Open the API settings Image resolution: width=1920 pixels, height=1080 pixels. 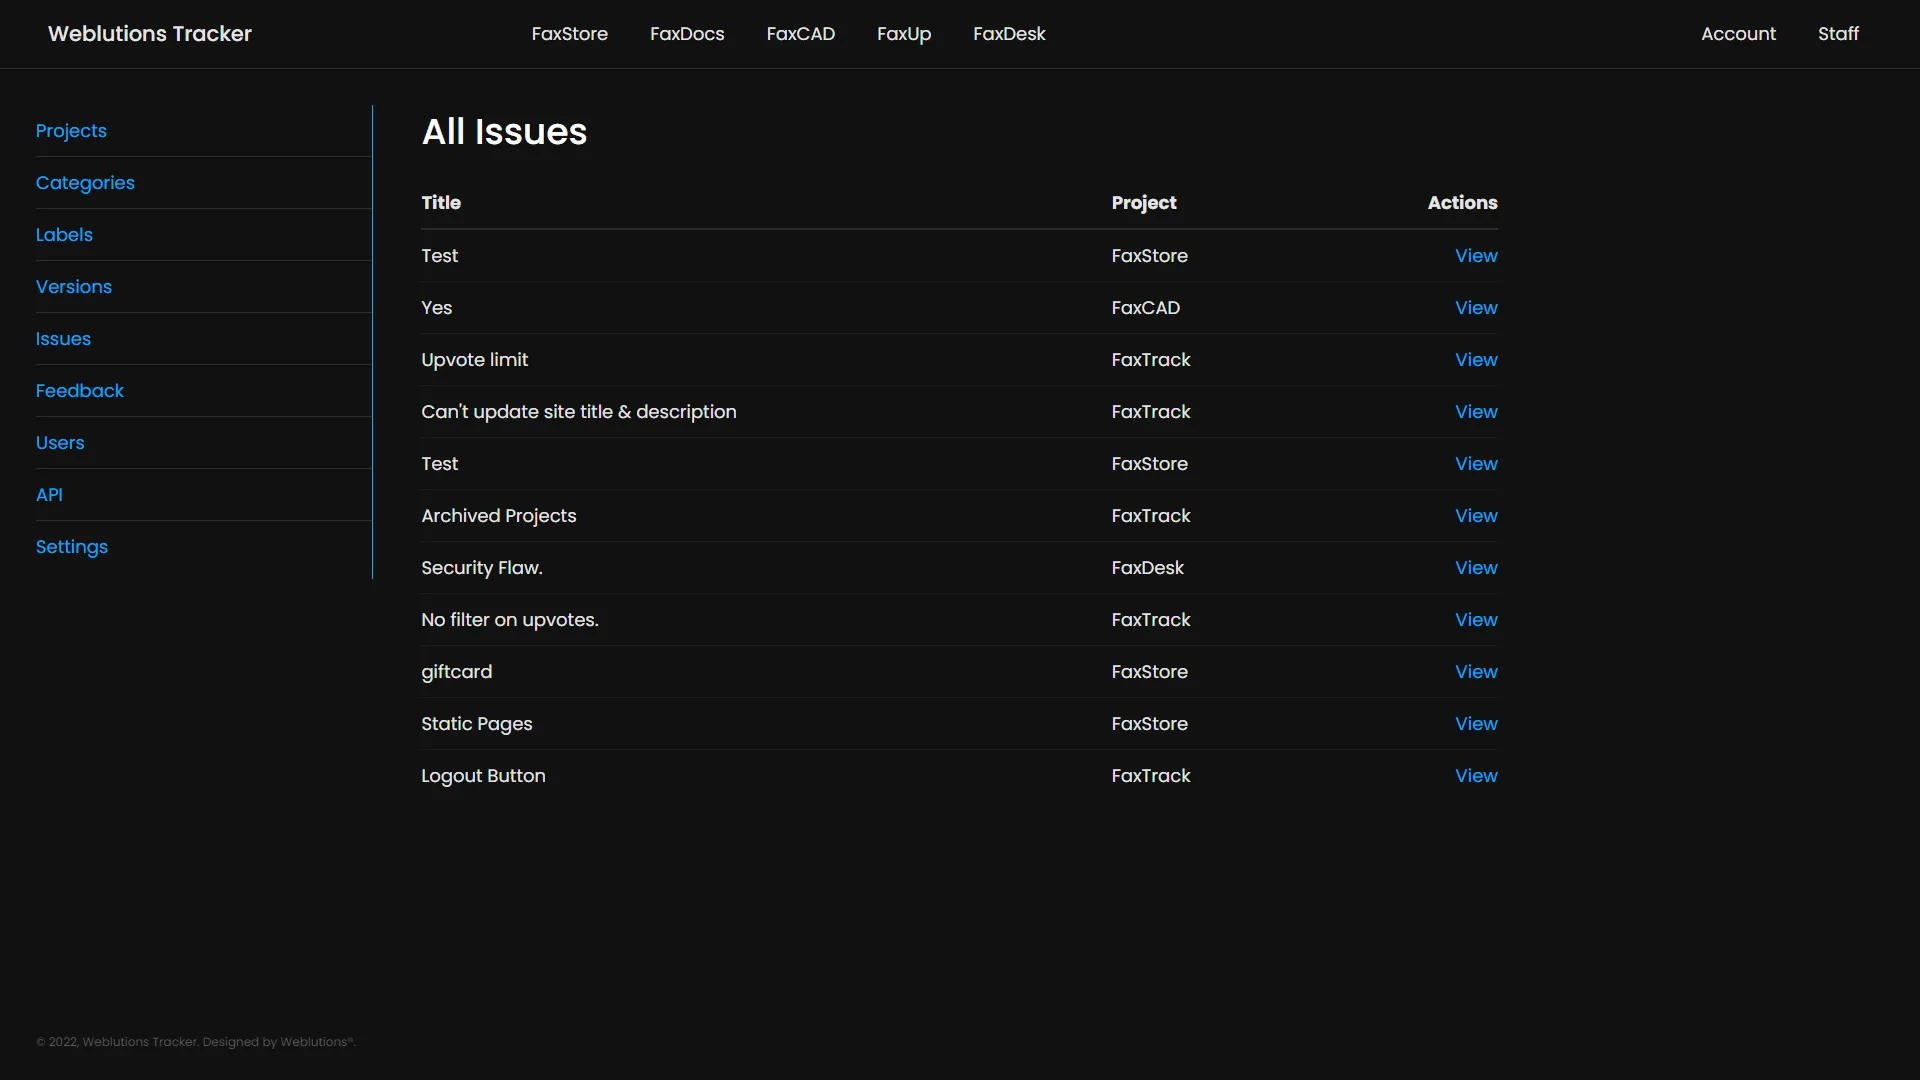[x=48, y=494]
